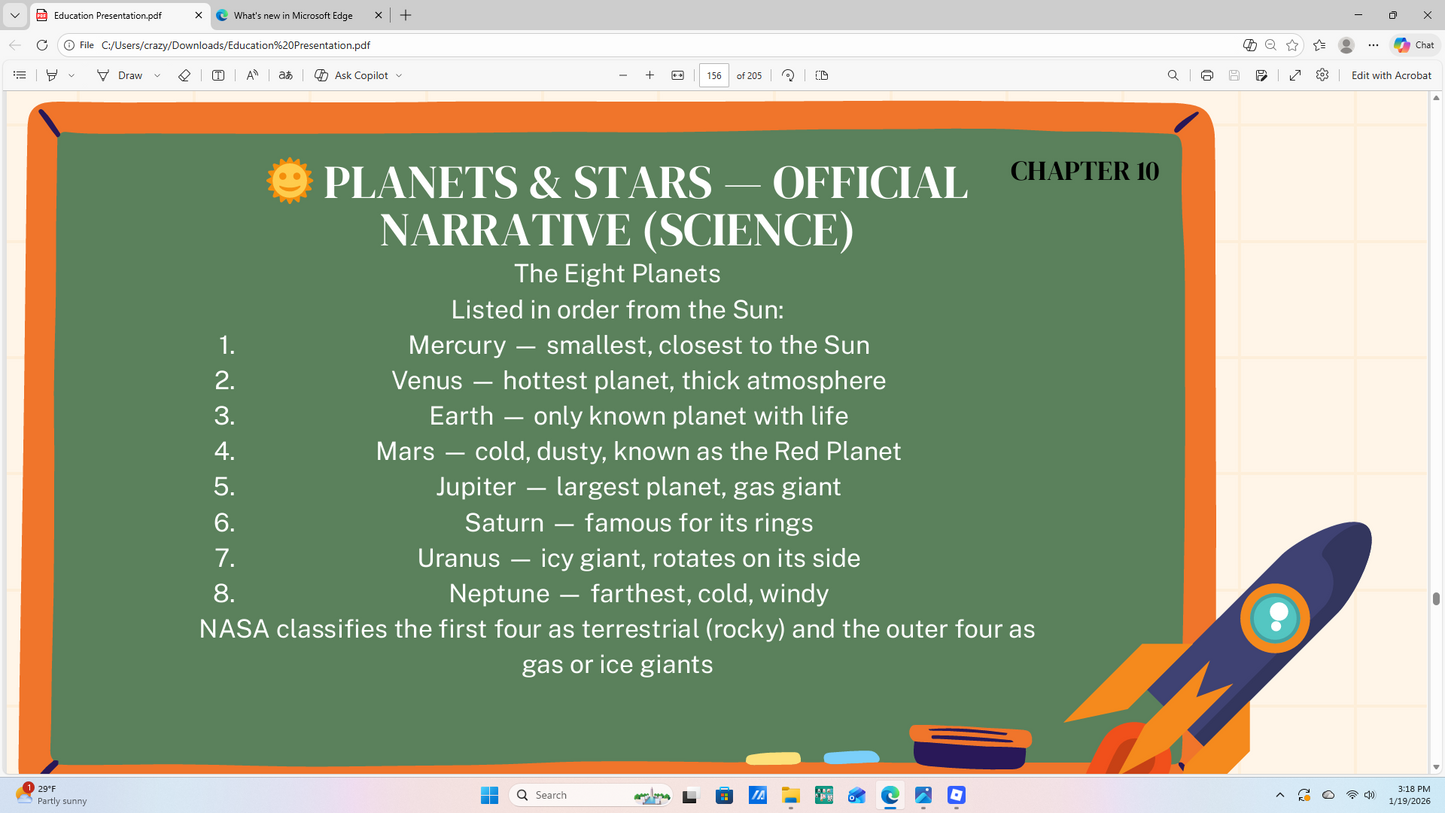Expand the Highlight color options arrow
The width and height of the screenshot is (1445, 813).
pos(71,75)
